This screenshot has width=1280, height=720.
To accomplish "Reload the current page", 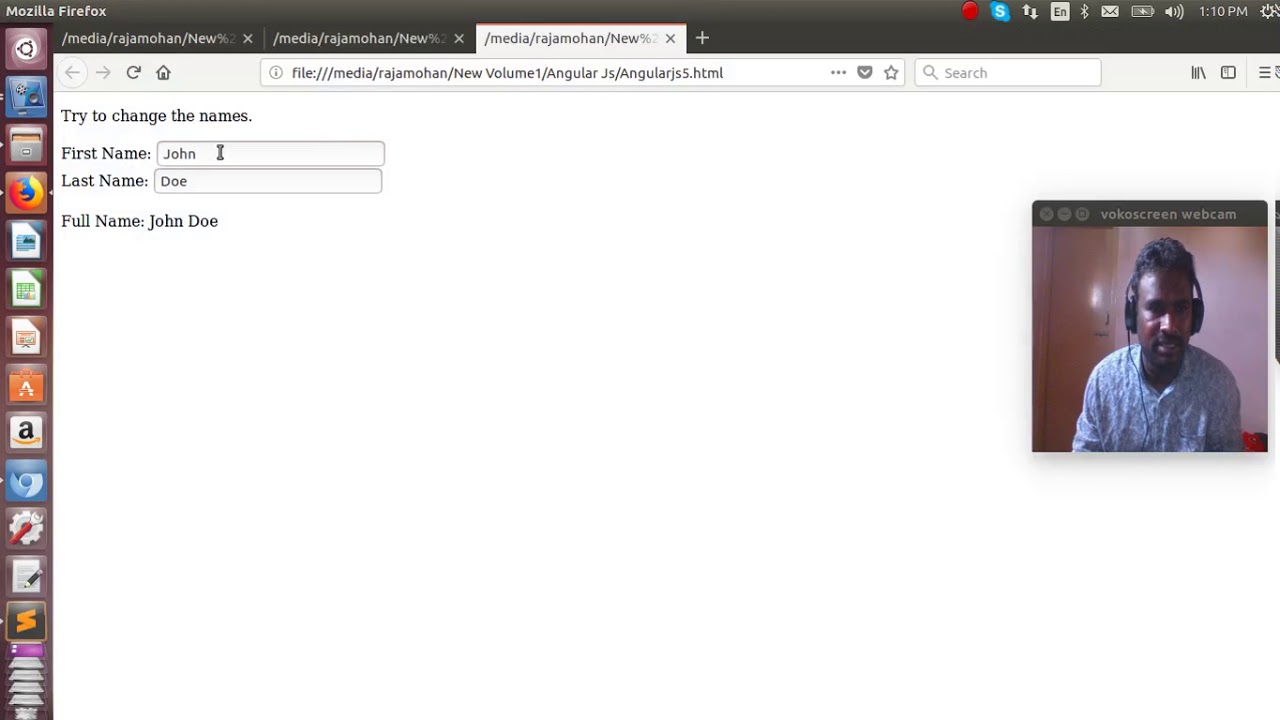I will (133, 72).
